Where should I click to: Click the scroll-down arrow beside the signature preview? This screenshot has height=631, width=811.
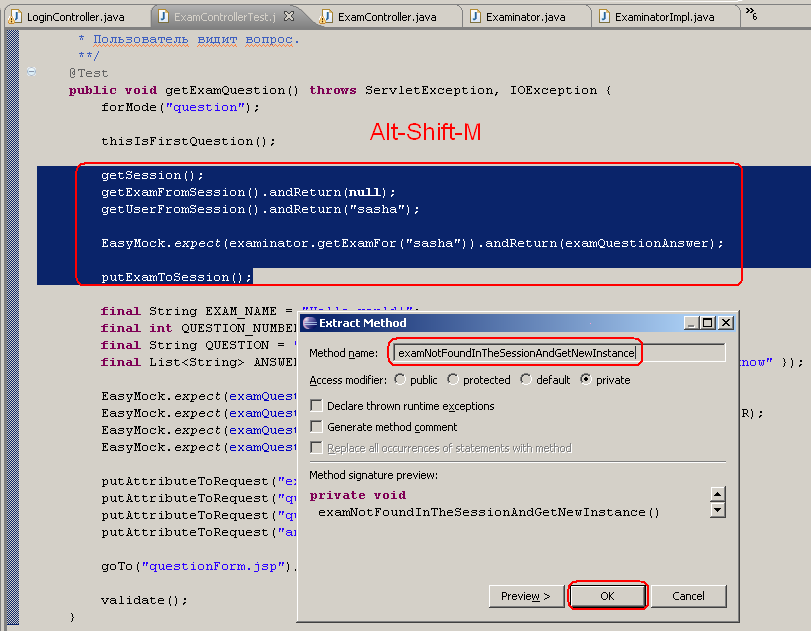pyautogui.click(x=717, y=509)
